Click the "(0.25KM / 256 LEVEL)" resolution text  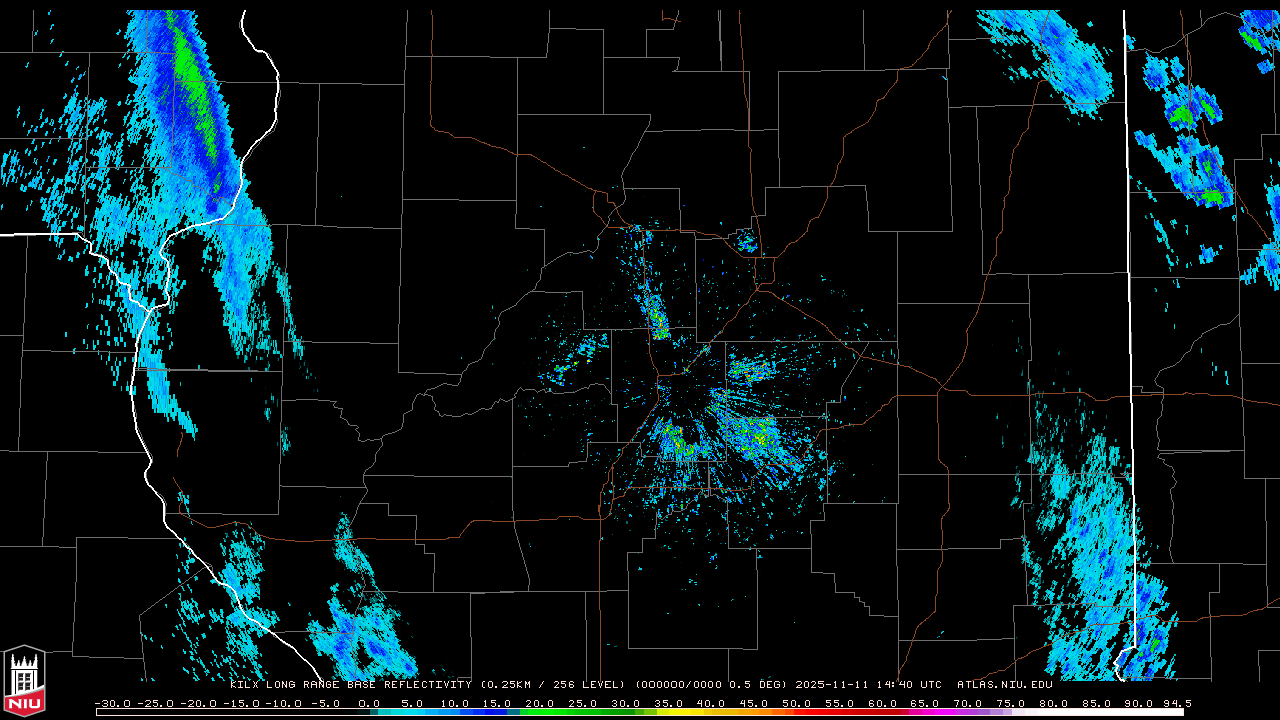click(553, 685)
